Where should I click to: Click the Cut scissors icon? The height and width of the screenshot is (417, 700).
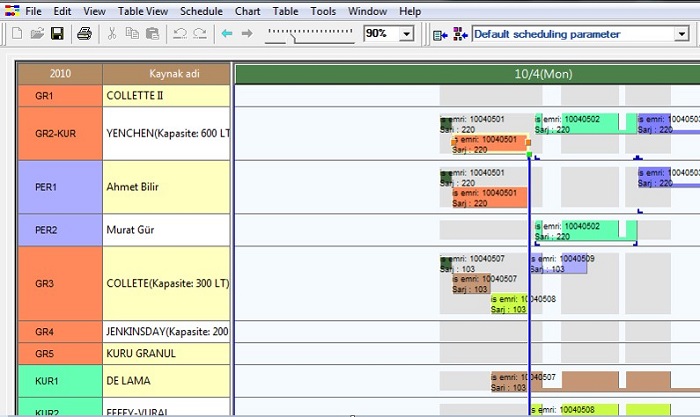pos(112,33)
